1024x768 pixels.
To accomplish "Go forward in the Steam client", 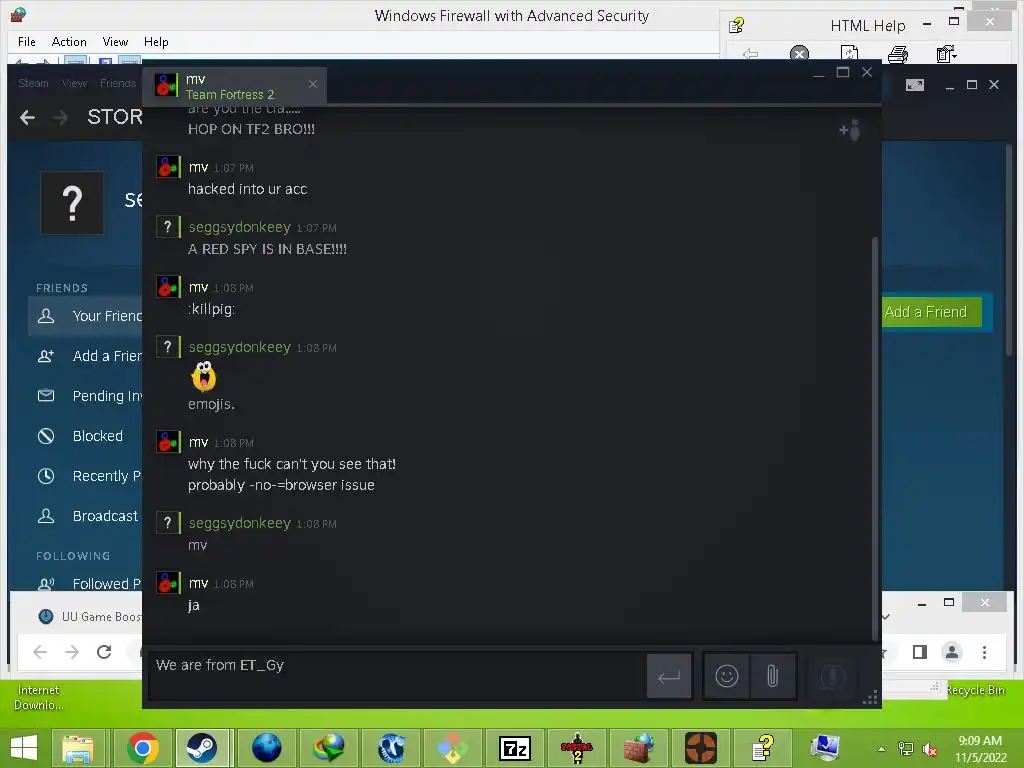I will pyautogui.click(x=60, y=118).
